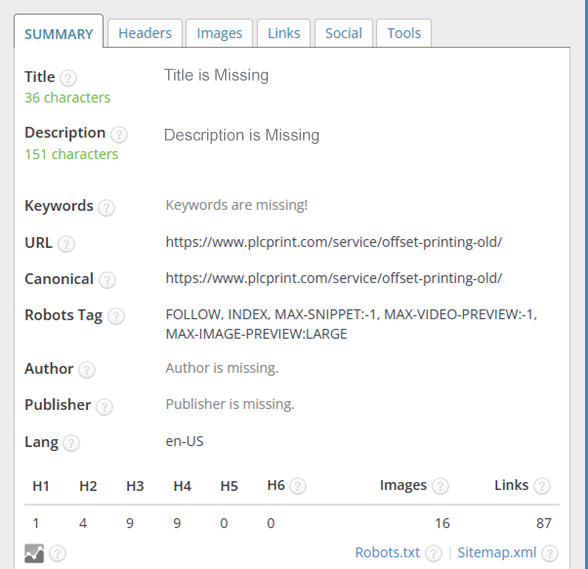Go to the Tools tab
The height and width of the screenshot is (569, 588).
click(404, 33)
